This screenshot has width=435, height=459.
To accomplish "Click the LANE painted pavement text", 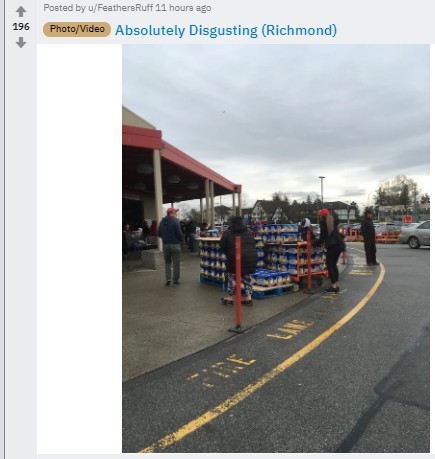I will [x=291, y=329].
